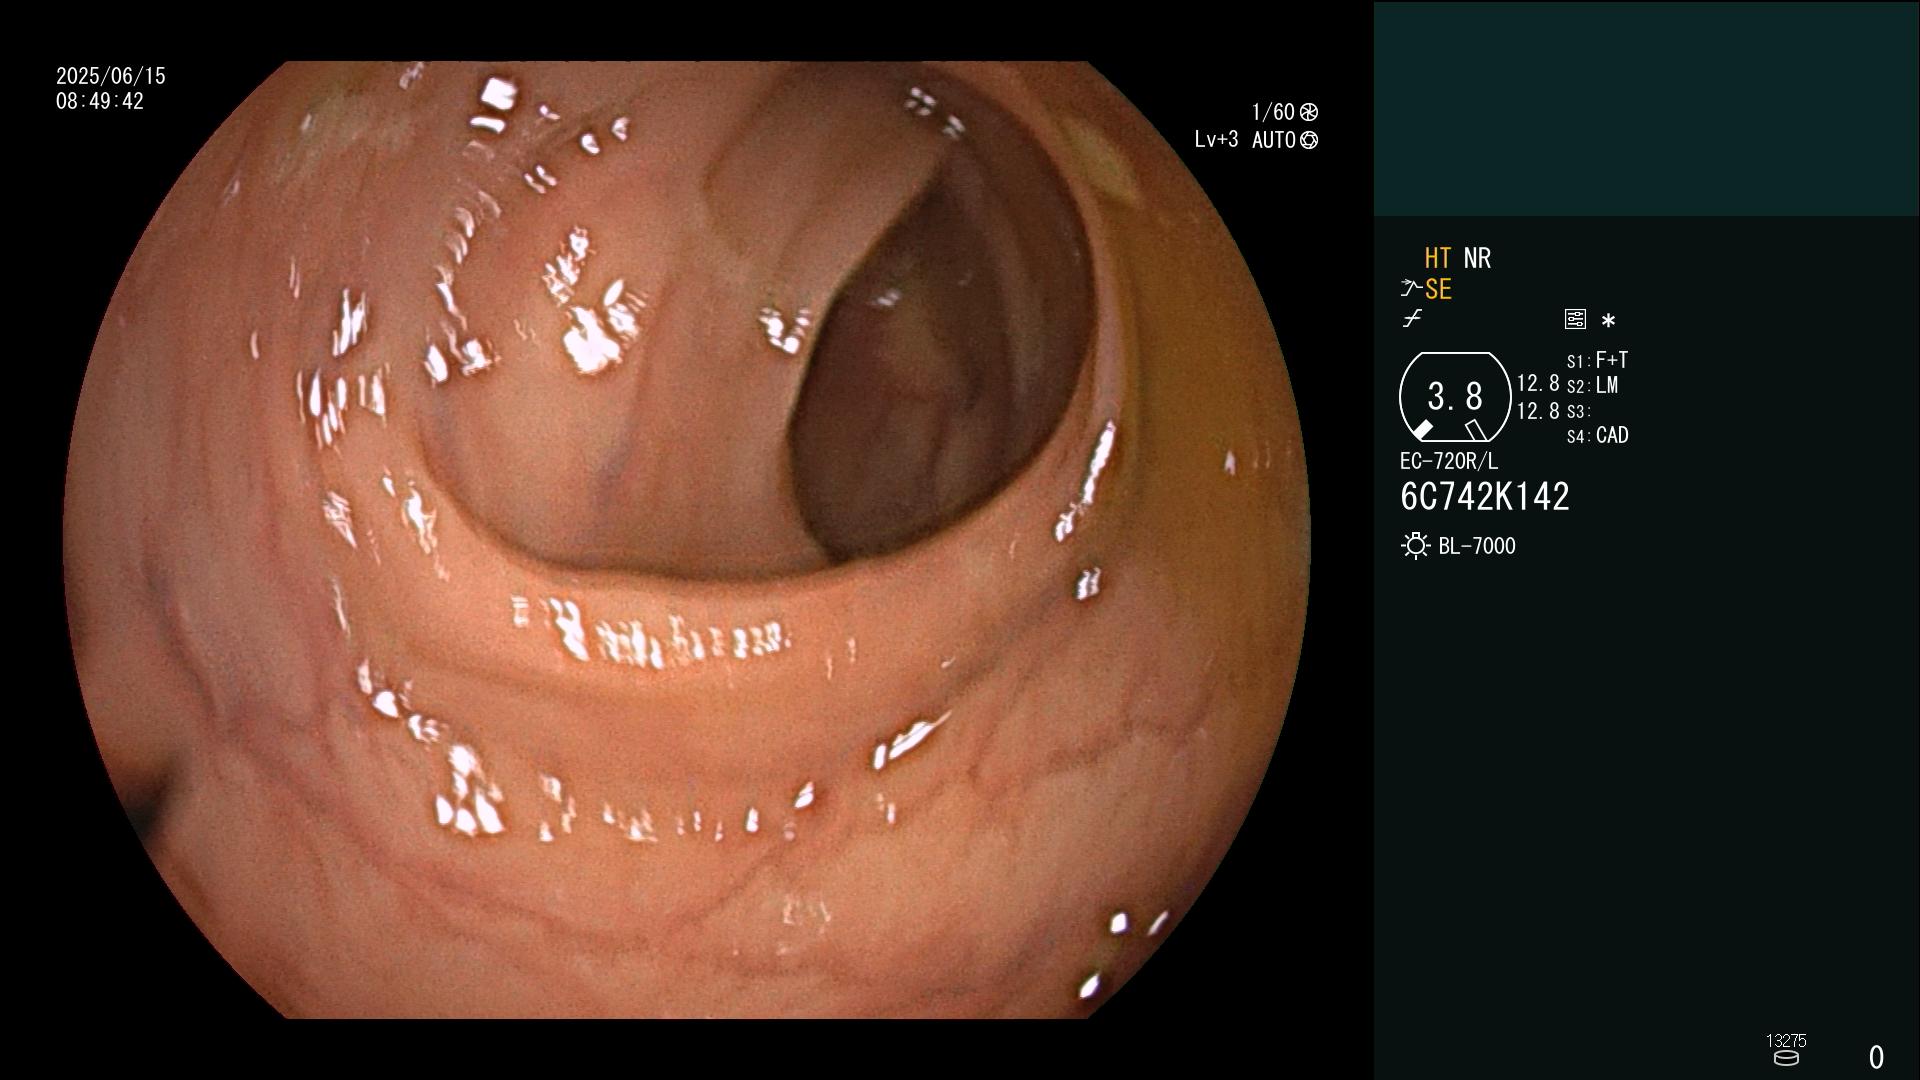The width and height of the screenshot is (1920, 1080).
Task: Open the sliders settings icon
Action: (x=1575, y=319)
